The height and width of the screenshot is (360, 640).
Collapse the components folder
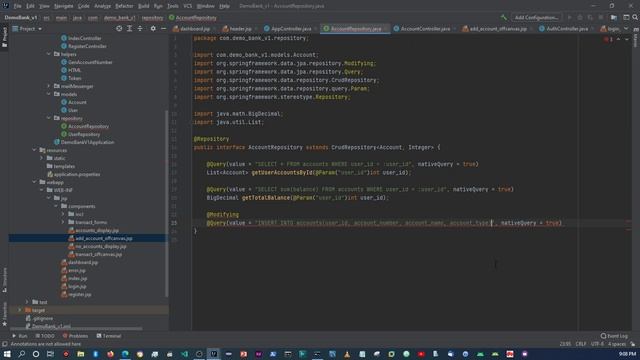click(x=56, y=206)
